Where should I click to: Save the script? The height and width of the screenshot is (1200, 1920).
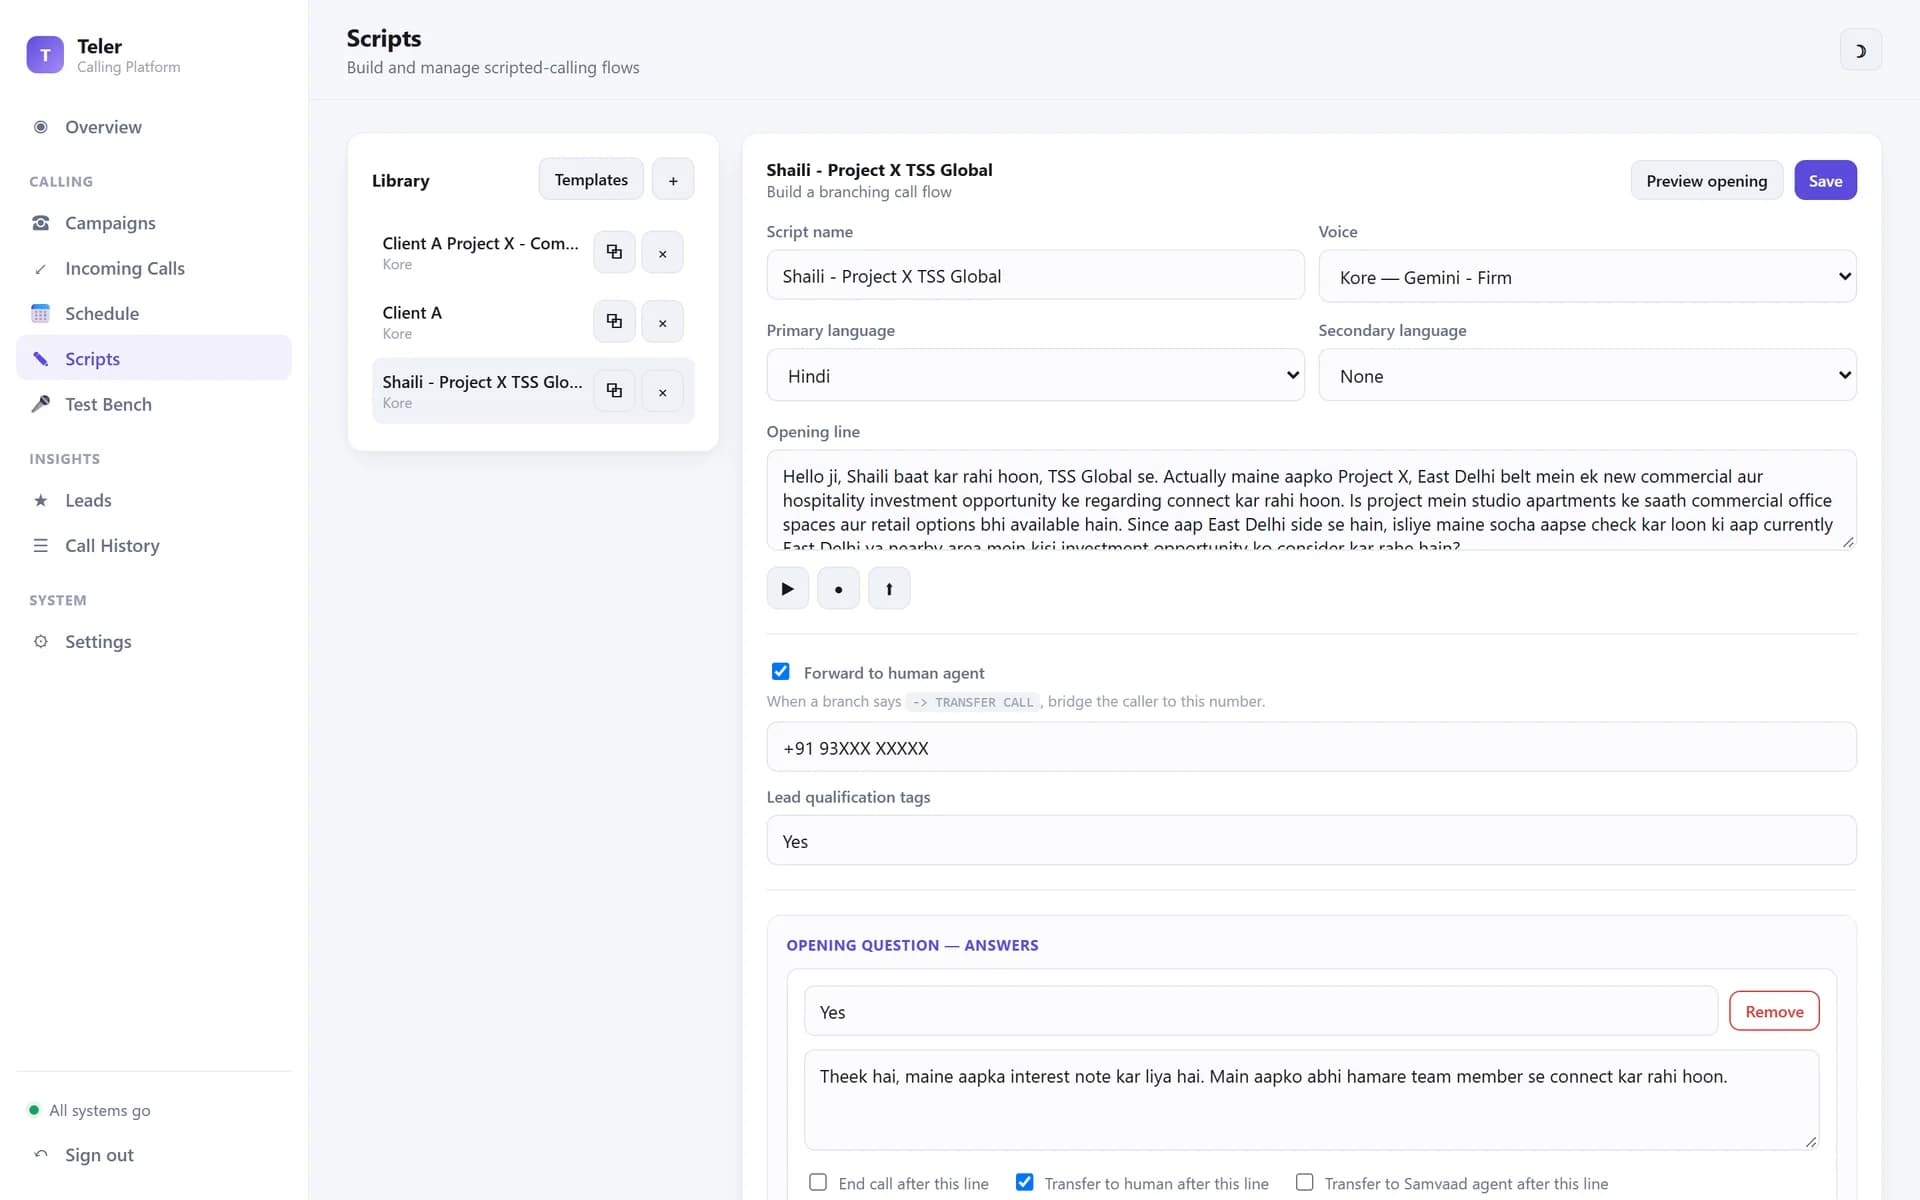(1825, 181)
